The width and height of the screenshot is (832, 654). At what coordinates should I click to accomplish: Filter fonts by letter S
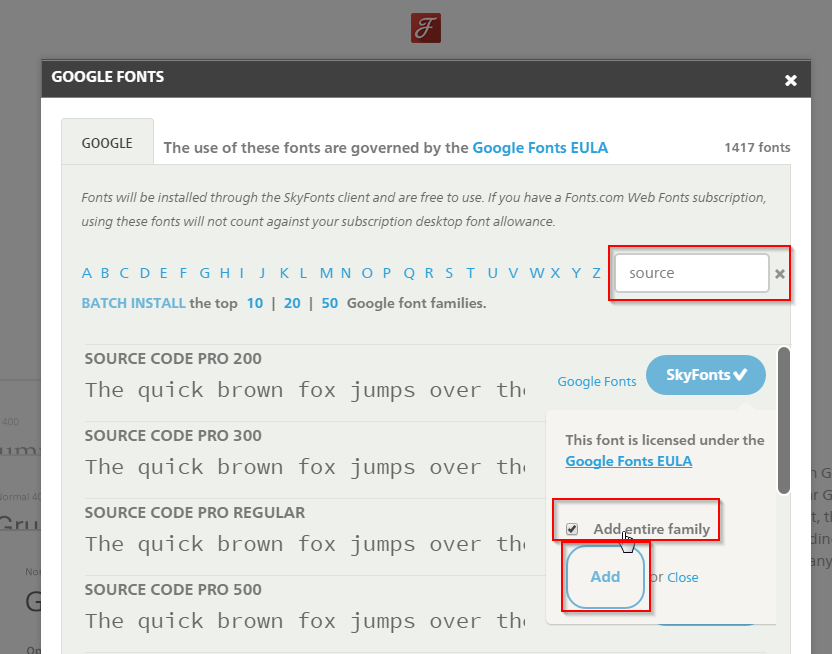coord(450,273)
